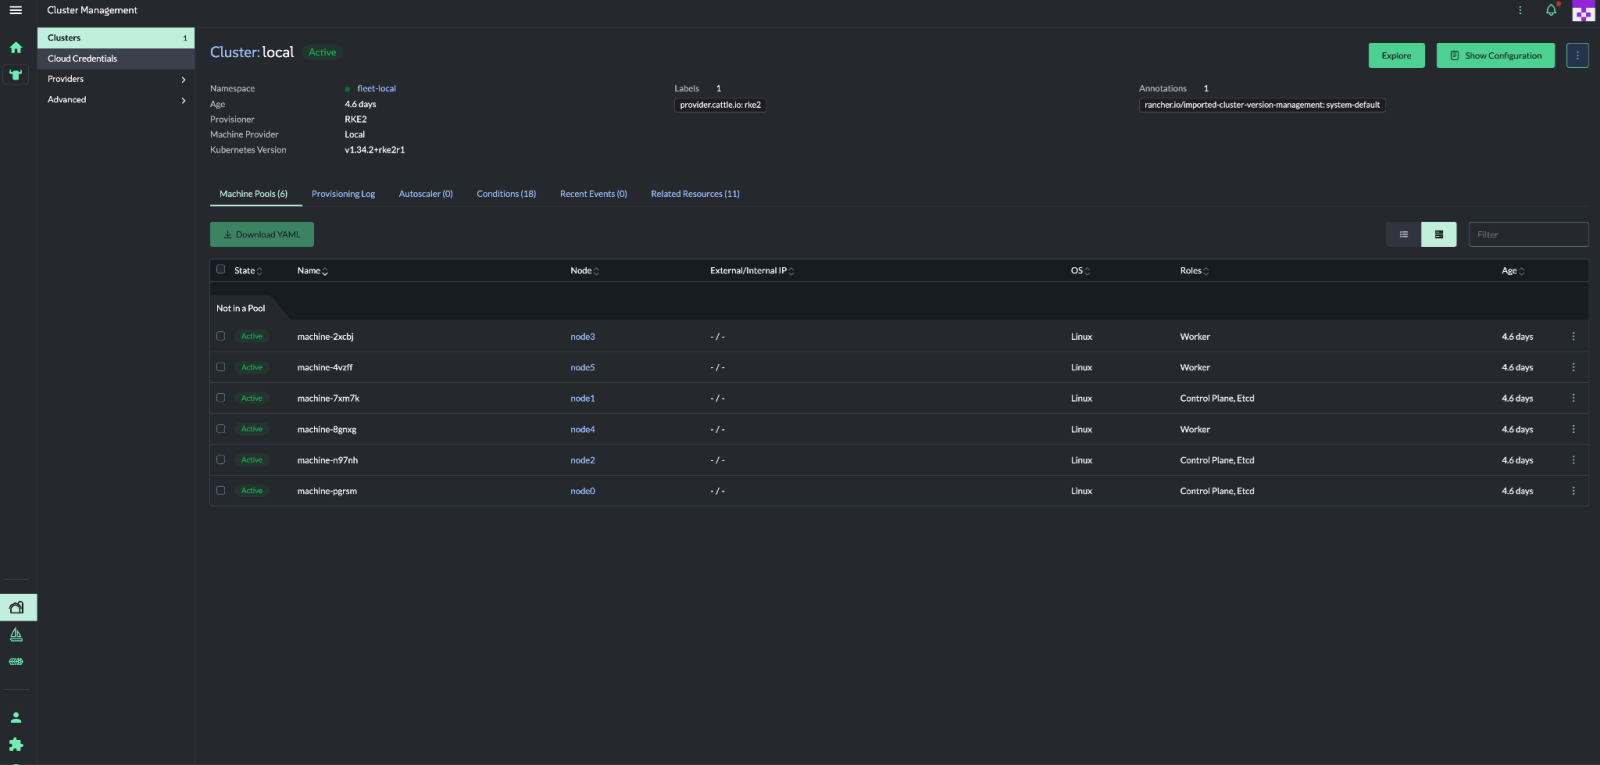Viewport: 1600px width, 765px height.
Task: Switch to the Conditions (18) tab
Action: coord(506,194)
